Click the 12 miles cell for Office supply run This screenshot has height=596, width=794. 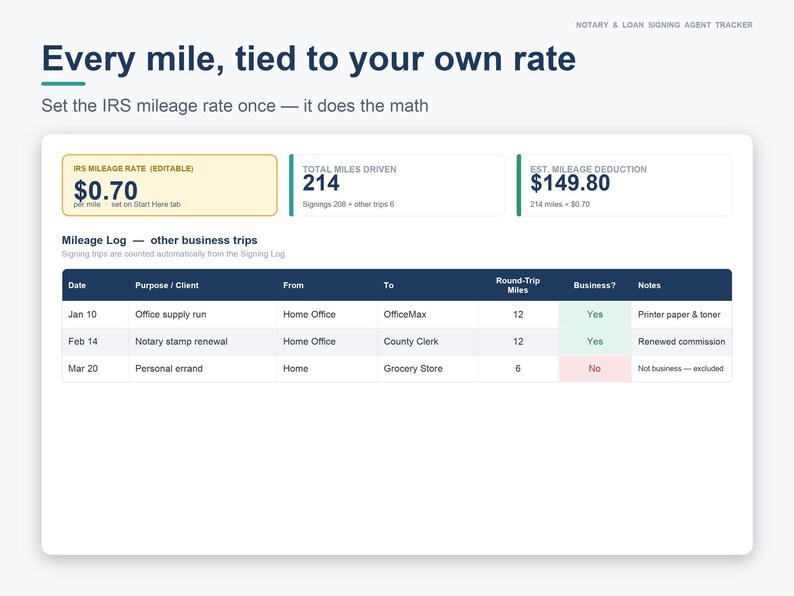coord(518,314)
